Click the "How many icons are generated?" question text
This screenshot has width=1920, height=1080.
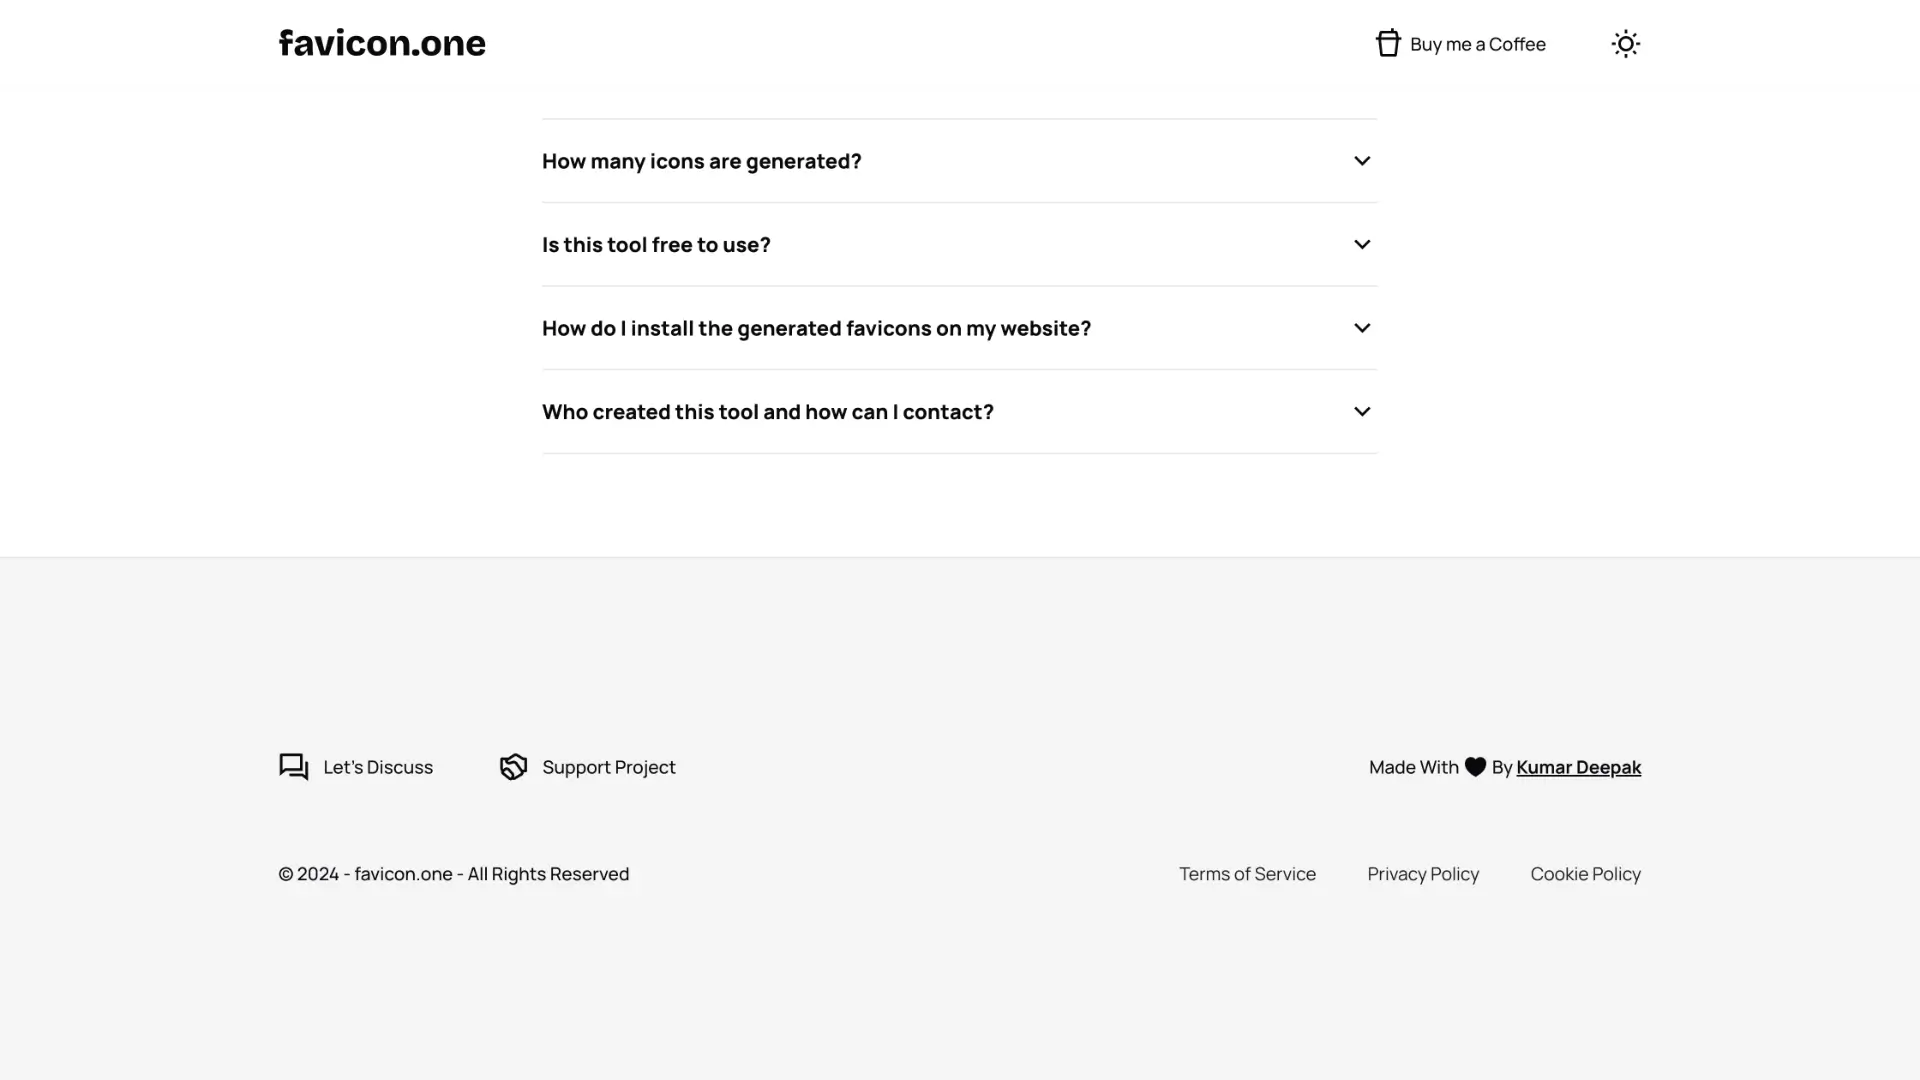[x=701, y=161]
